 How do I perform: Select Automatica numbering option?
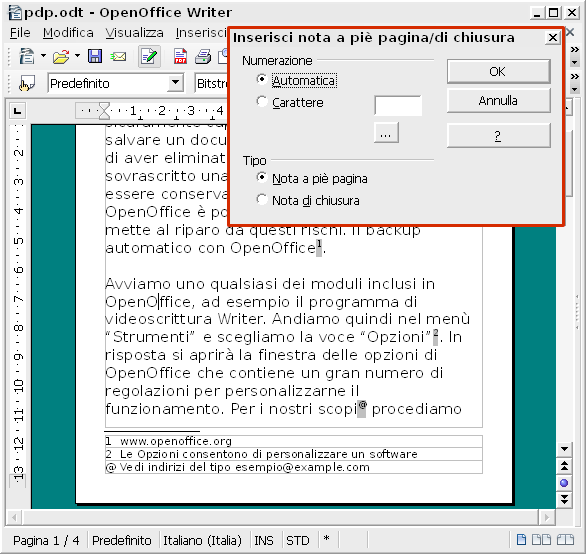pos(297,80)
